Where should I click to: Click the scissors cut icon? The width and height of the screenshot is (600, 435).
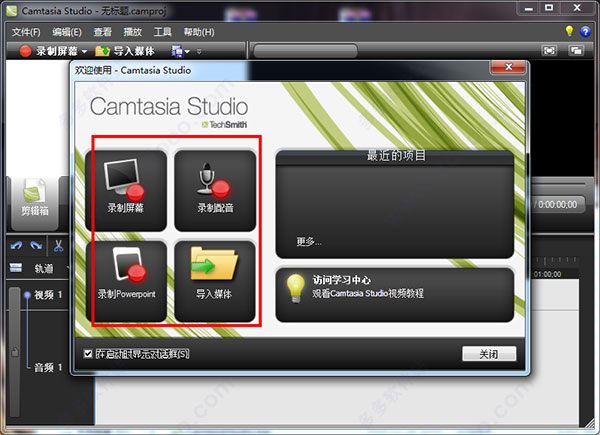(59, 246)
